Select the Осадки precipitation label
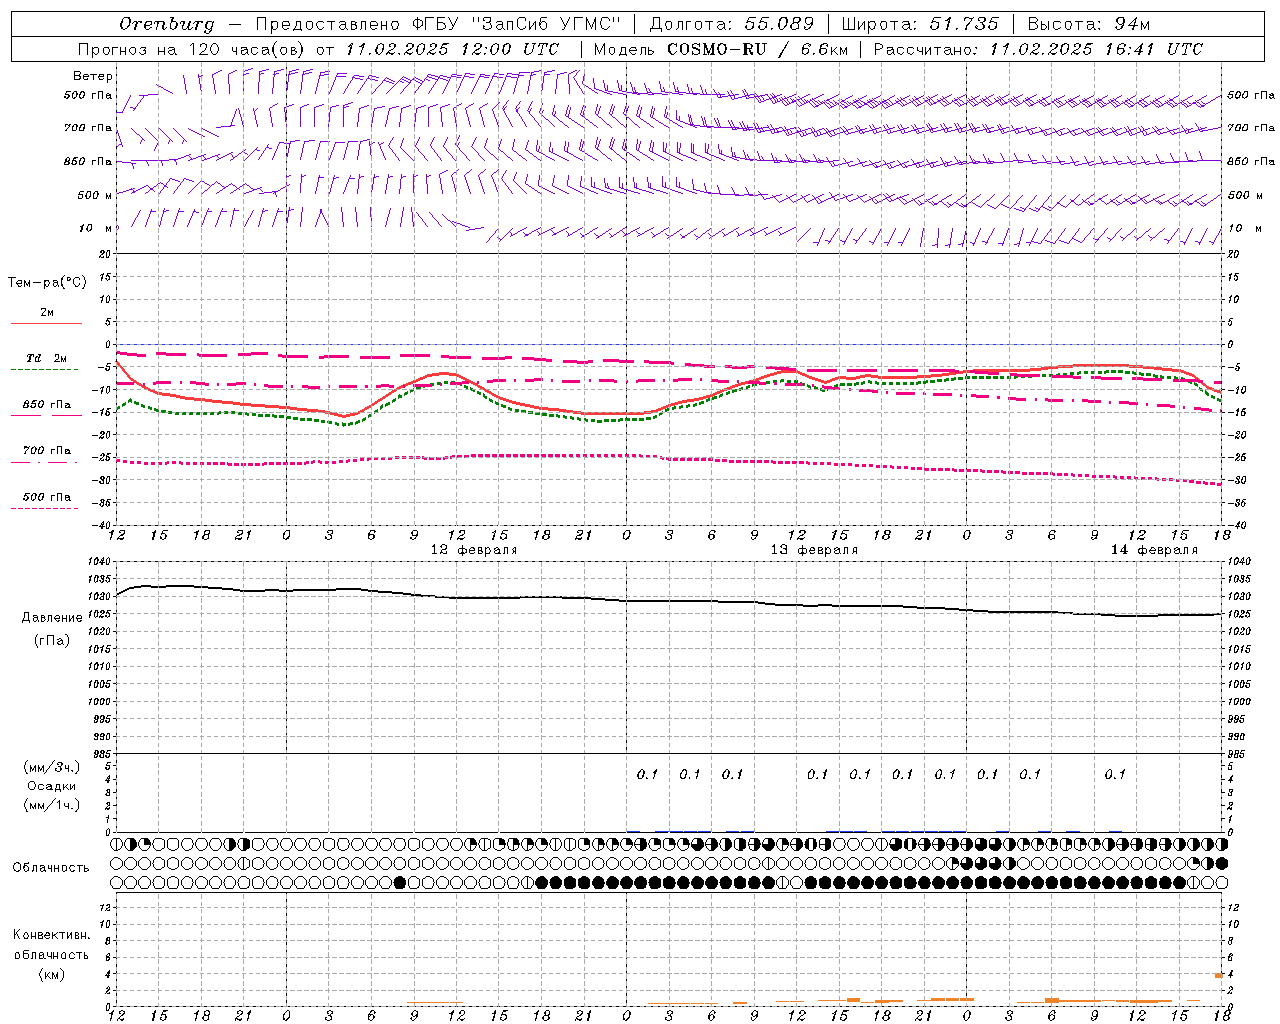The height and width of the screenshot is (1024, 1280). coord(52,786)
